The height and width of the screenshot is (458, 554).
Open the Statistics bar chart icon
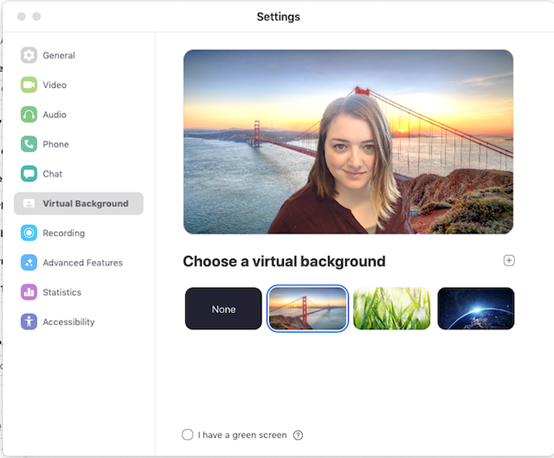[29, 292]
